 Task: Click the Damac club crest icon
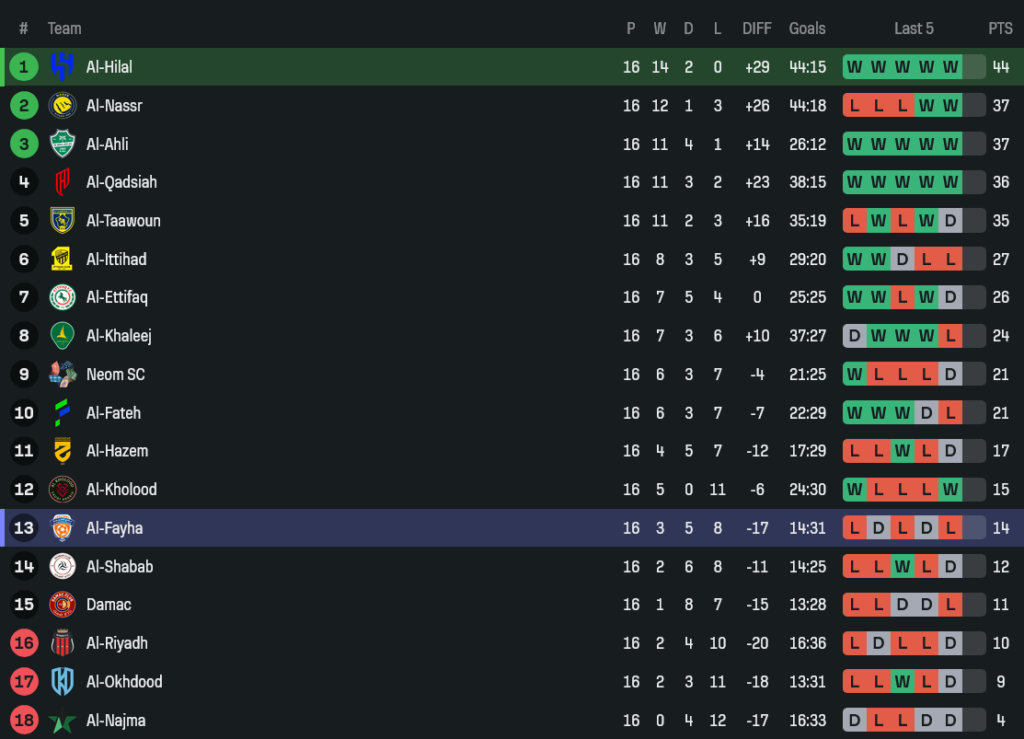(62, 604)
